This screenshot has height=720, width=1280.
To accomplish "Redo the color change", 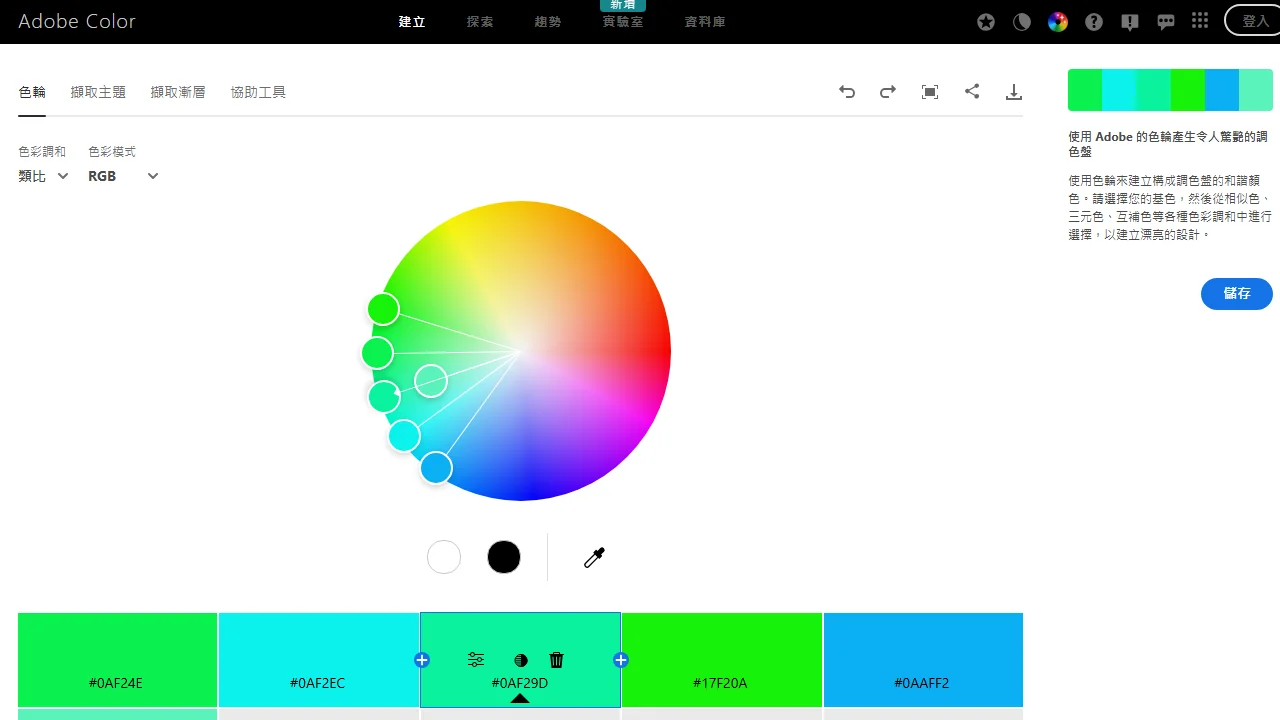I will [x=887, y=91].
